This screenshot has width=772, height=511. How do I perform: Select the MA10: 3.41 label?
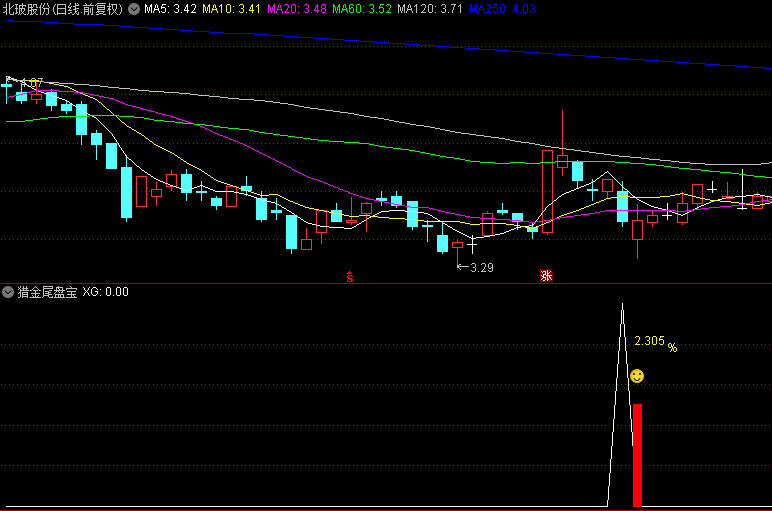tap(231, 9)
